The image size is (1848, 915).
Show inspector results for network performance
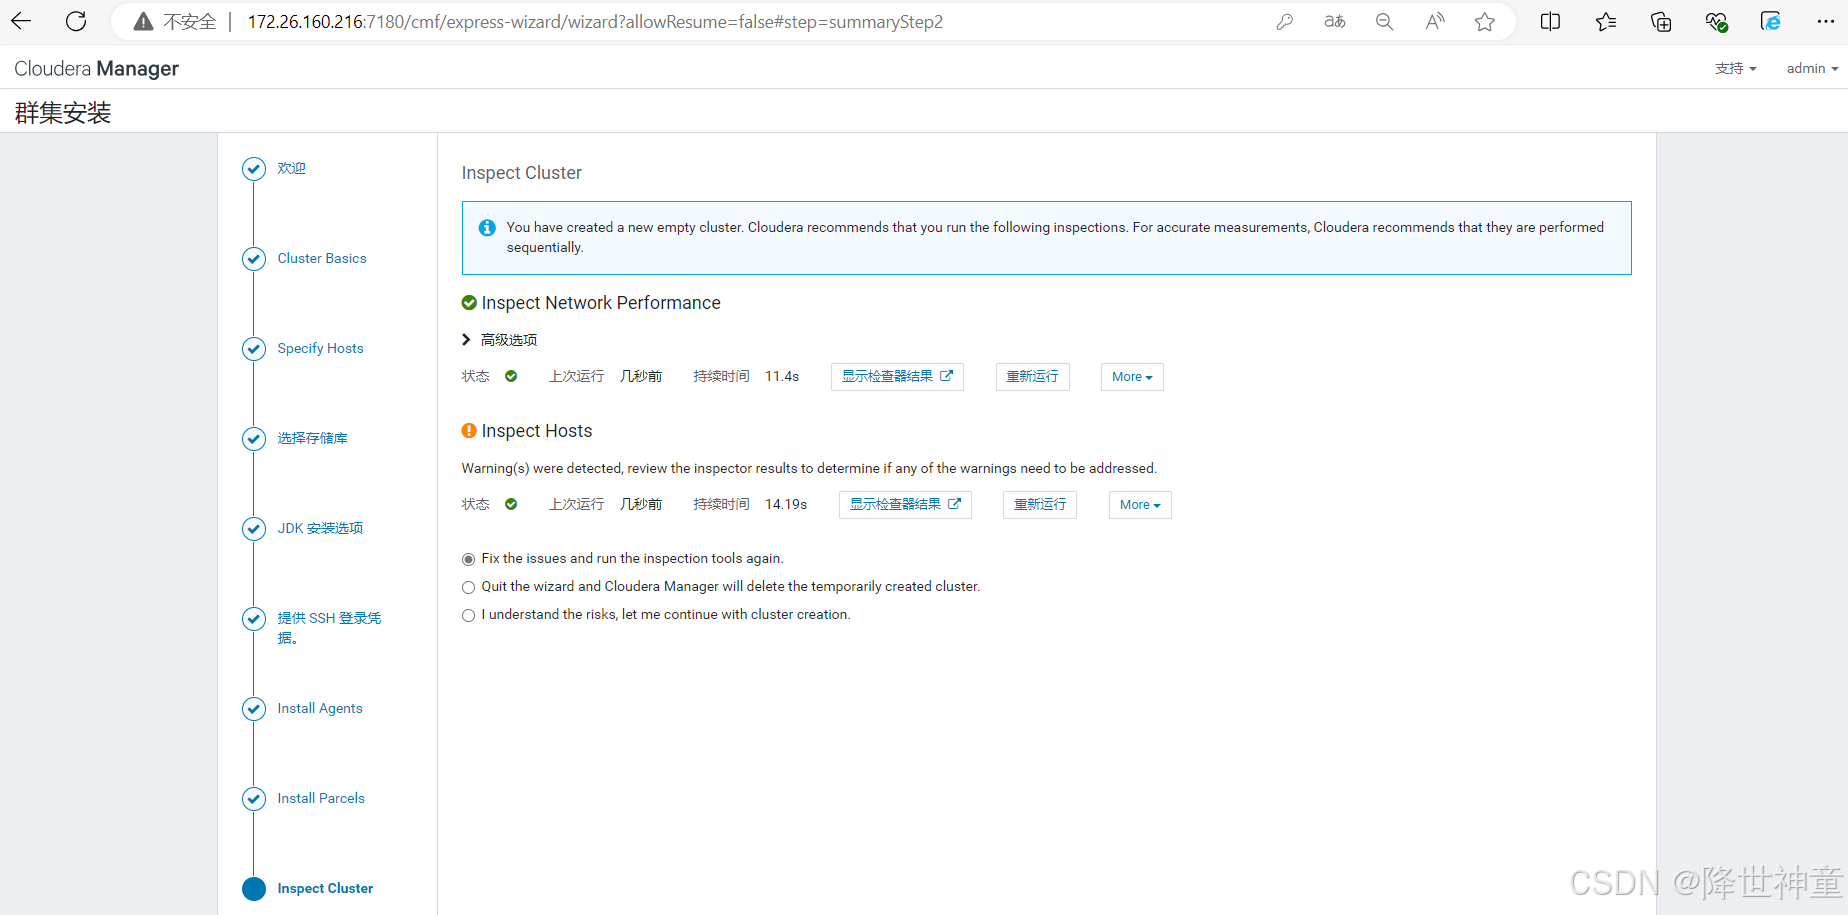coord(897,377)
